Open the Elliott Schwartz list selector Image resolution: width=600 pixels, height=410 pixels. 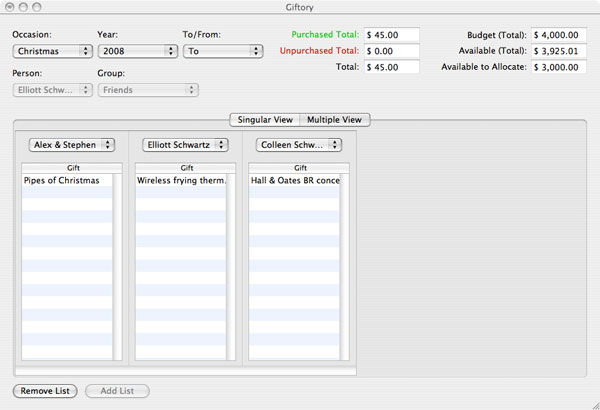[x=185, y=145]
